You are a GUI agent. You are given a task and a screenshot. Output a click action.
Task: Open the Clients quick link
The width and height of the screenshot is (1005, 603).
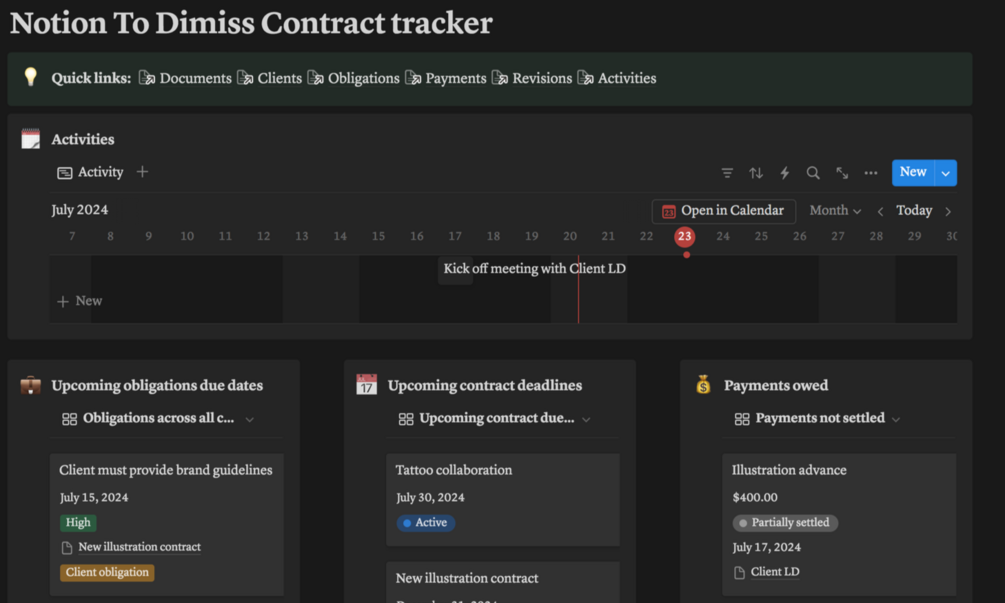click(x=280, y=77)
